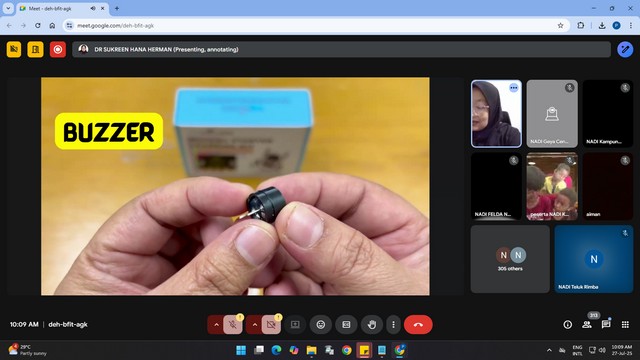Open the 305 others participants tile
The width and height of the screenshot is (640, 360).
click(x=510, y=259)
